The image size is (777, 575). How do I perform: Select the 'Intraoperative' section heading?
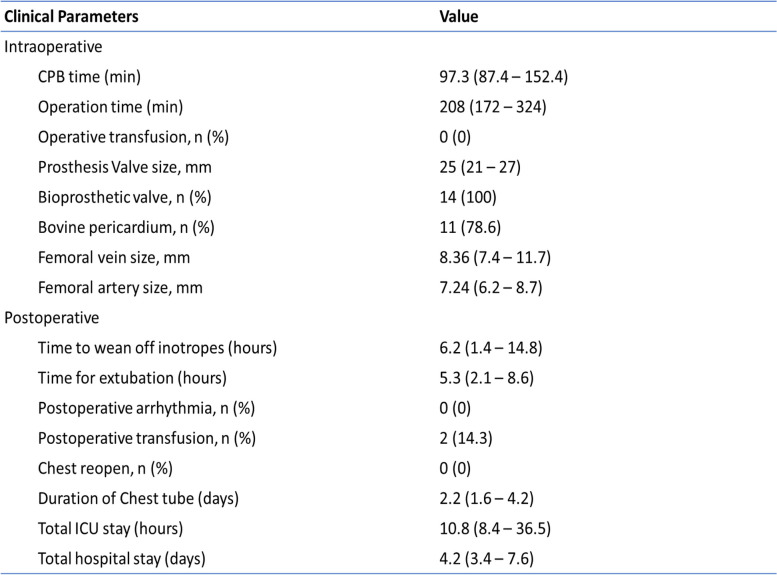coord(53,47)
